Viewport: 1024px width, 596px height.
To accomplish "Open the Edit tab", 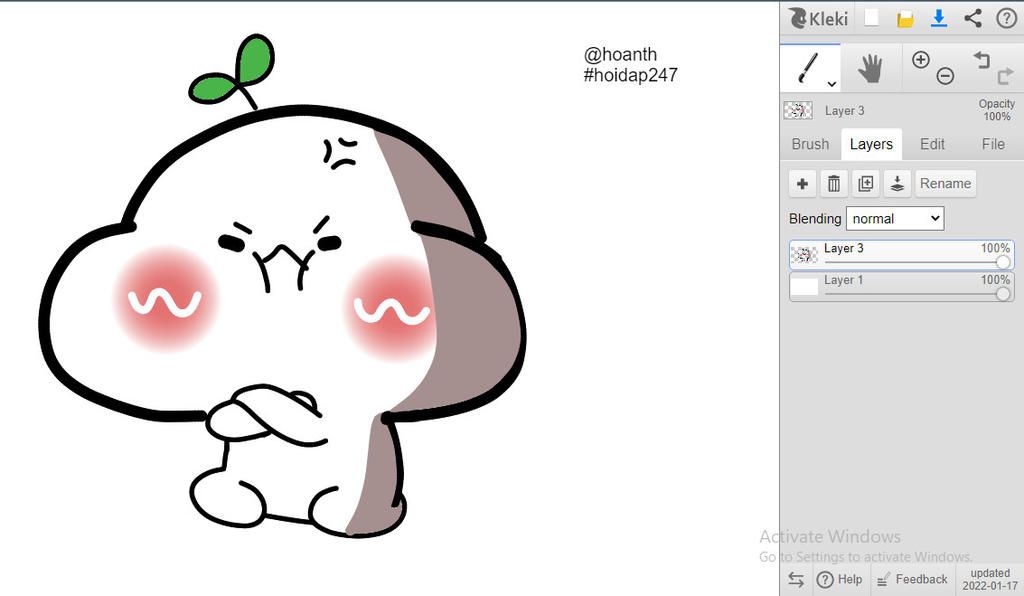I will (932, 144).
